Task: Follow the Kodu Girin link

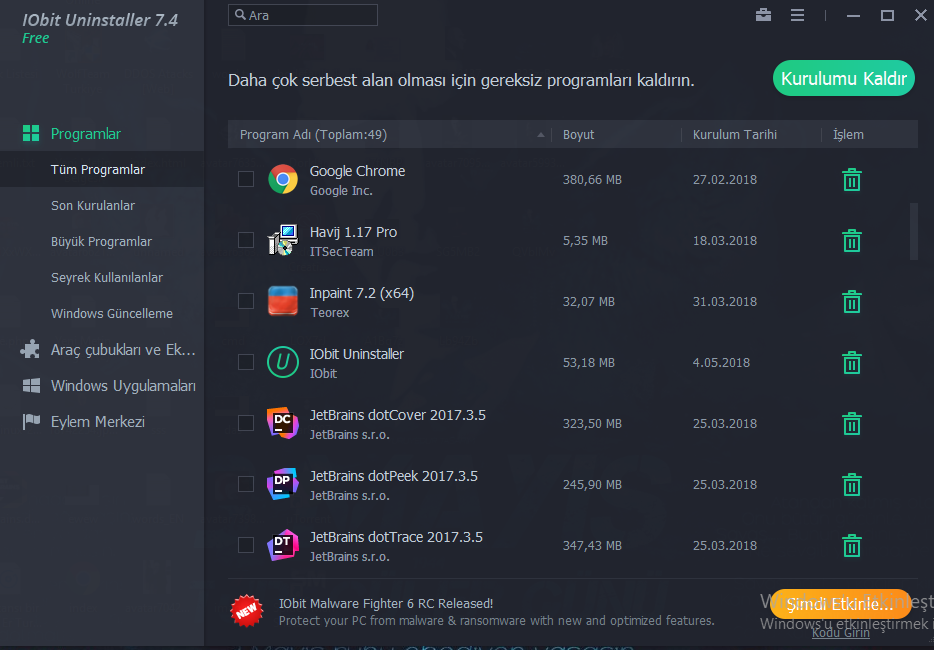Action: pos(840,632)
